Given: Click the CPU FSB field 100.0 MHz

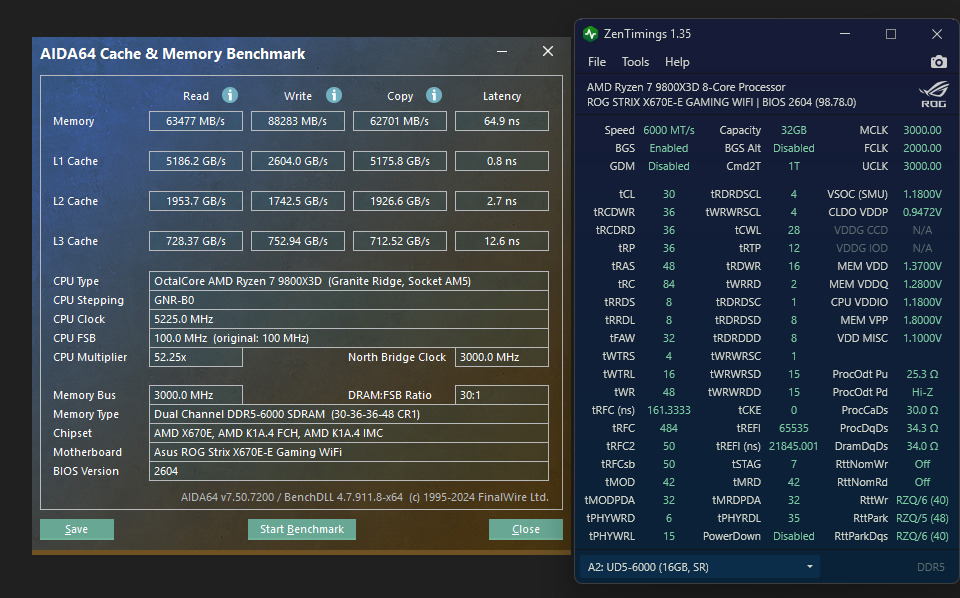Looking at the screenshot, I should click(x=348, y=338).
